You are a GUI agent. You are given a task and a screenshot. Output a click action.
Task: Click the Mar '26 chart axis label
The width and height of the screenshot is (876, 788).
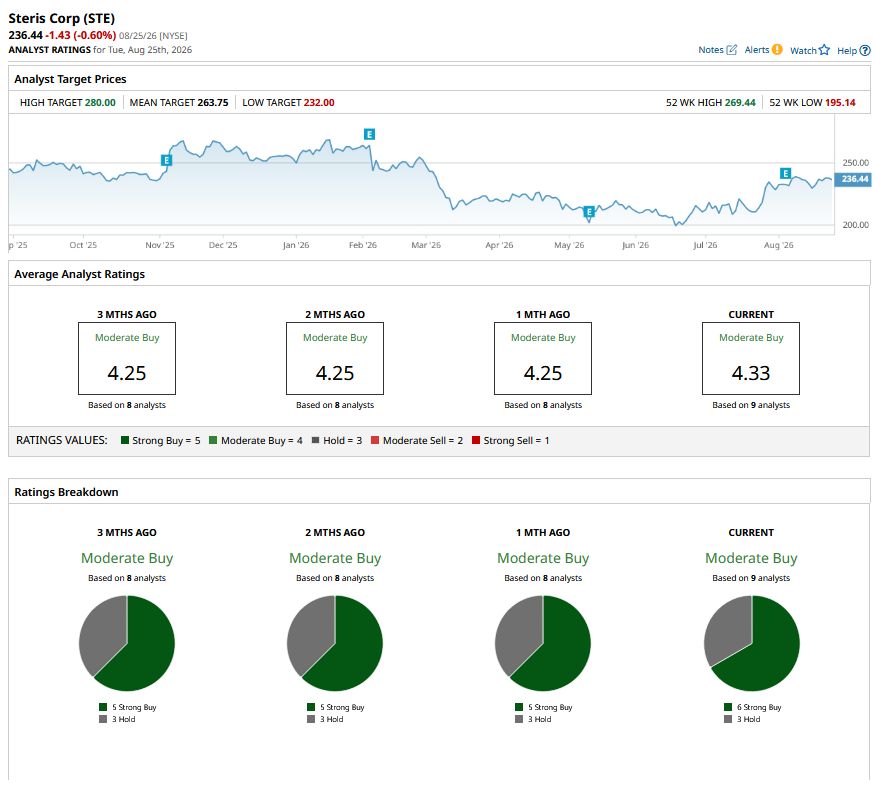(426, 245)
